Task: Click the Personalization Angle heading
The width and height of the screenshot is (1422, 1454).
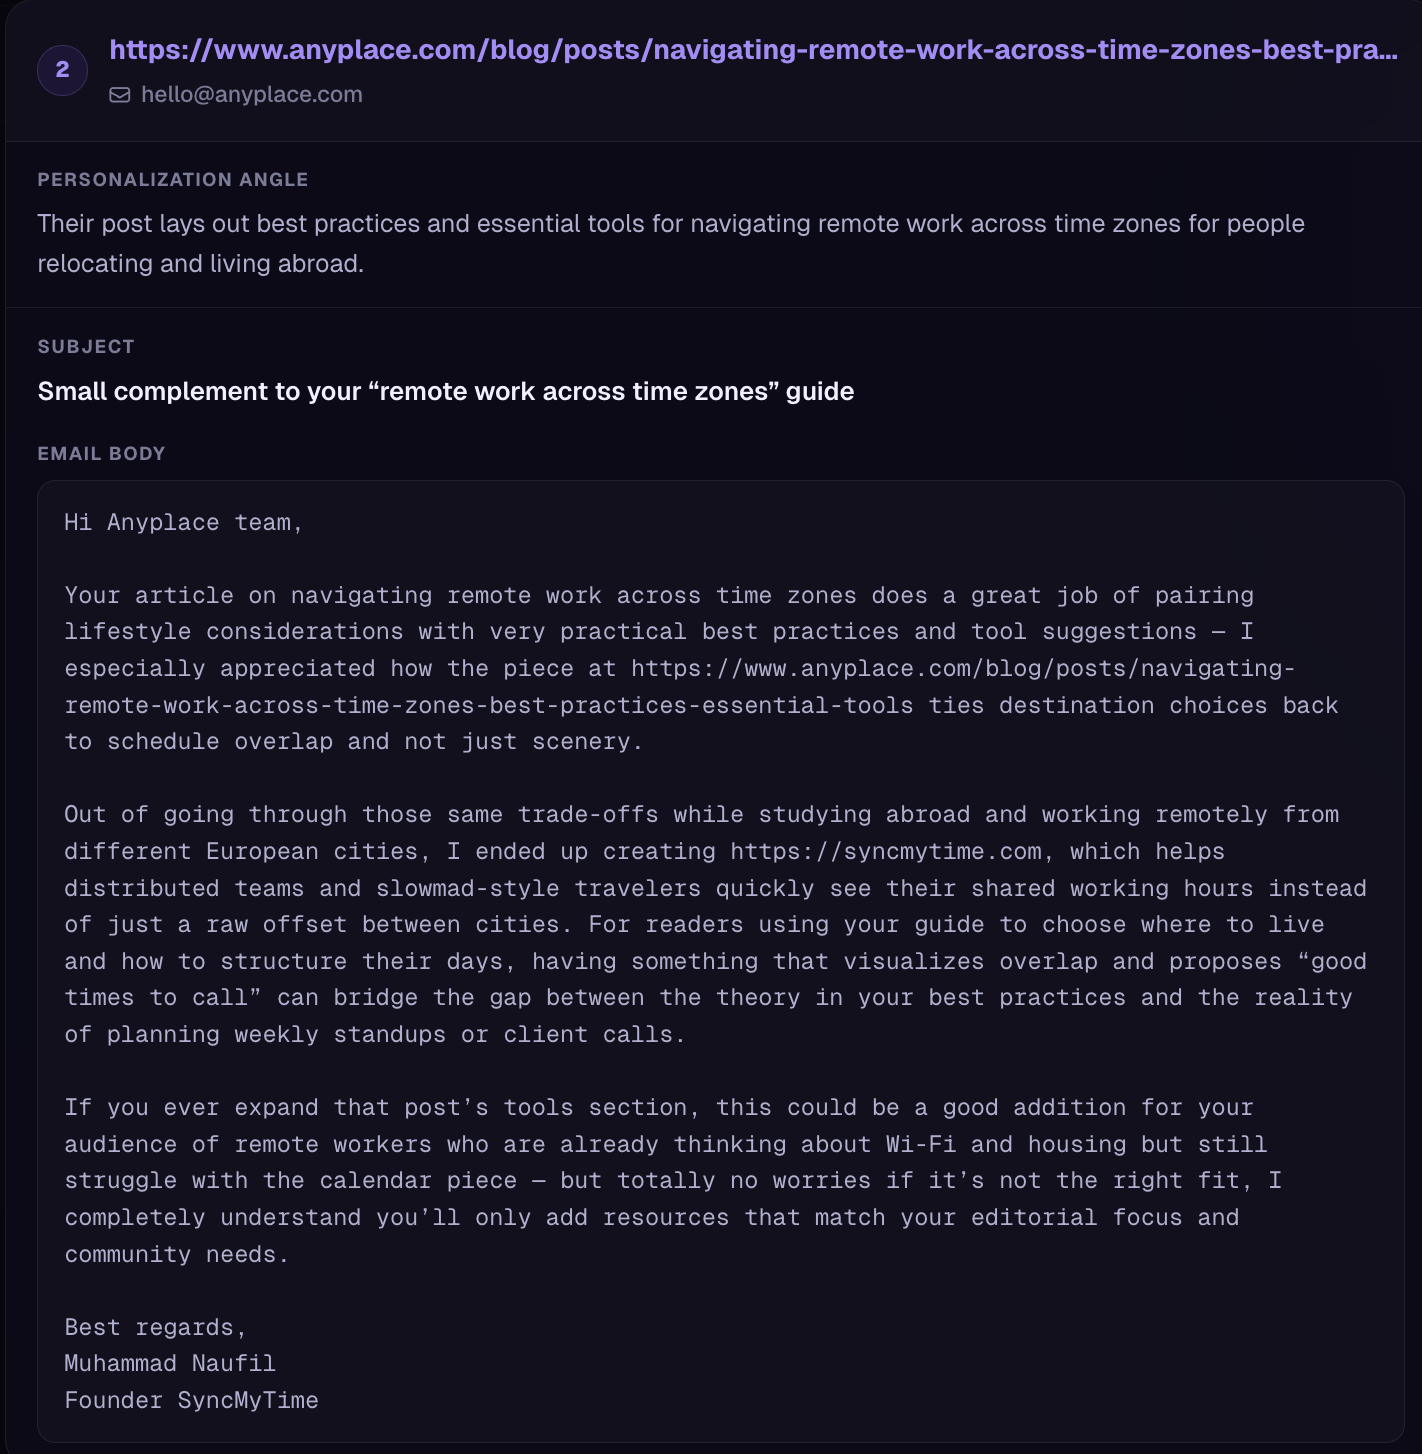Action: (173, 180)
